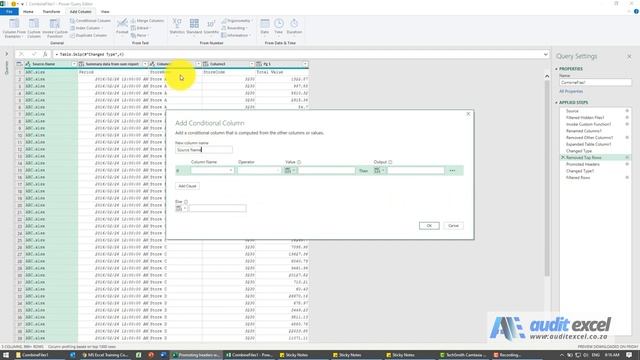Viewport: 640px width, 360px height.
Task: Collapse the PROPERTIES section
Action: (557, 69)
